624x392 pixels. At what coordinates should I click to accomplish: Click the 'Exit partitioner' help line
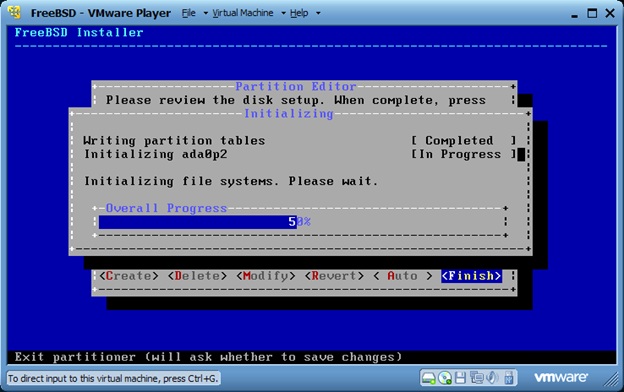pyautogui.click(x=208, y=357)
